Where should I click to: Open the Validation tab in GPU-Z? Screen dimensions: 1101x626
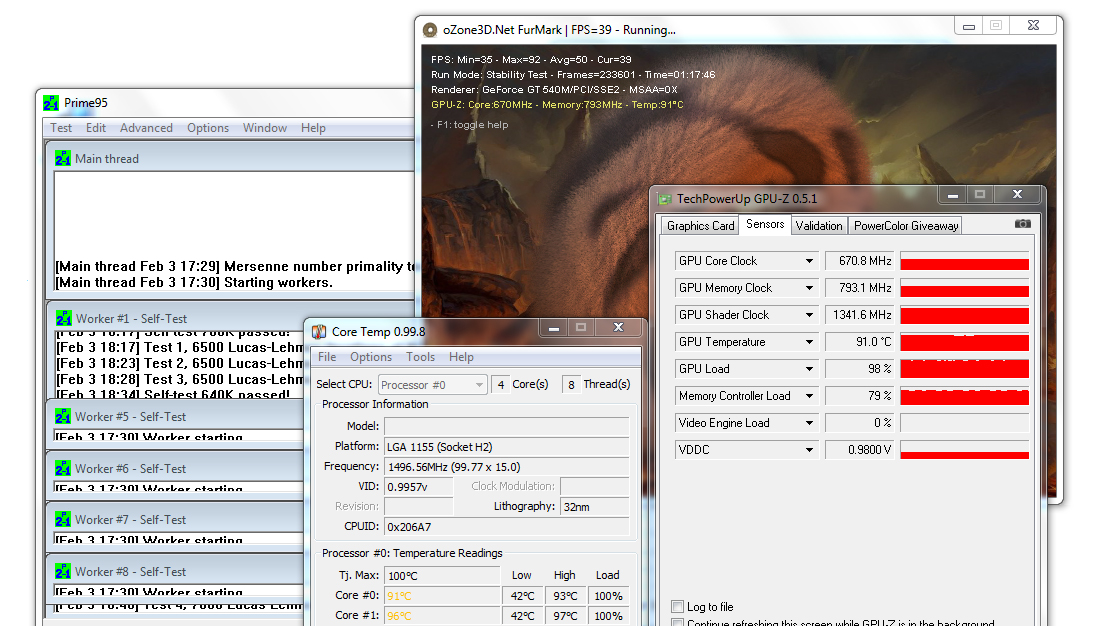coord(819,226)
